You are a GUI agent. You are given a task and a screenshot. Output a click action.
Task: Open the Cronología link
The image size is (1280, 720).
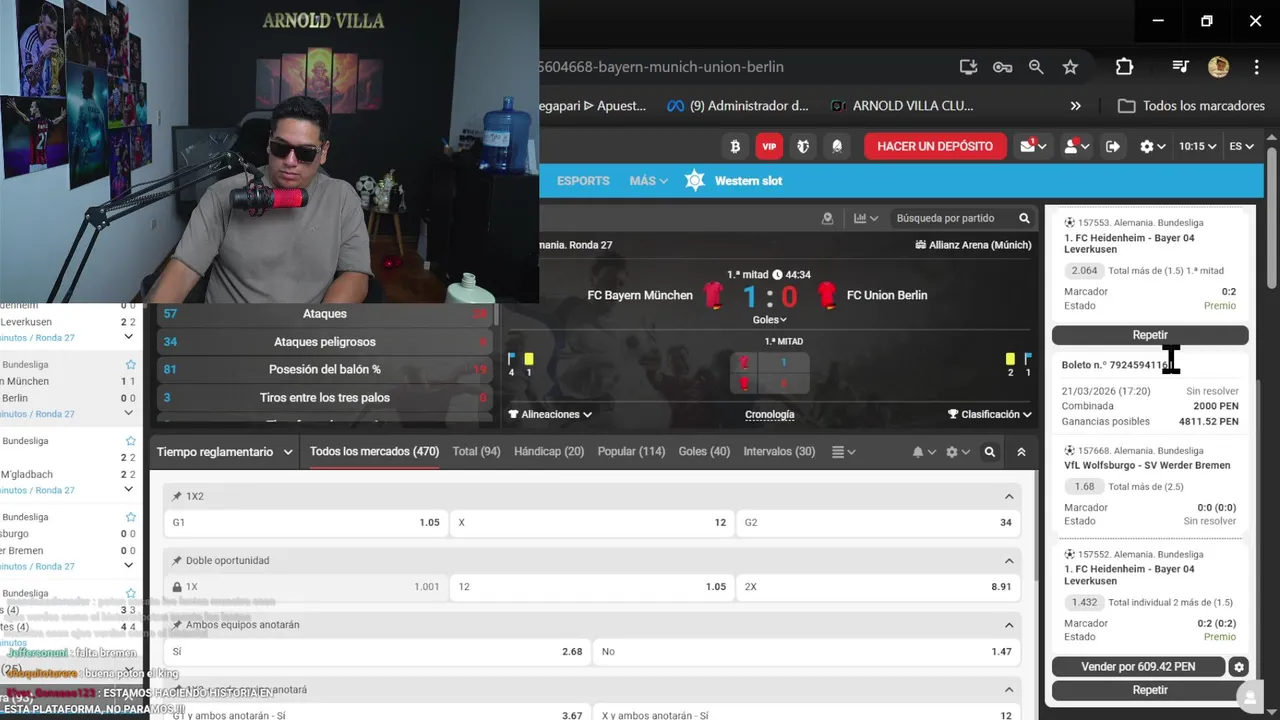770,414
